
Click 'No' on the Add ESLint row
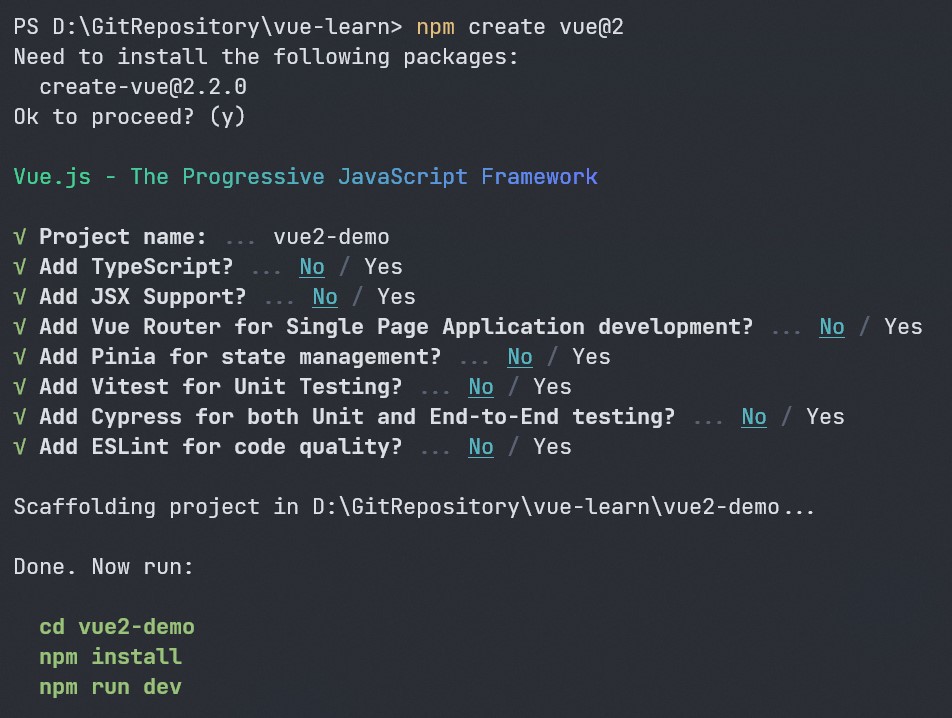tap(481, 447)
